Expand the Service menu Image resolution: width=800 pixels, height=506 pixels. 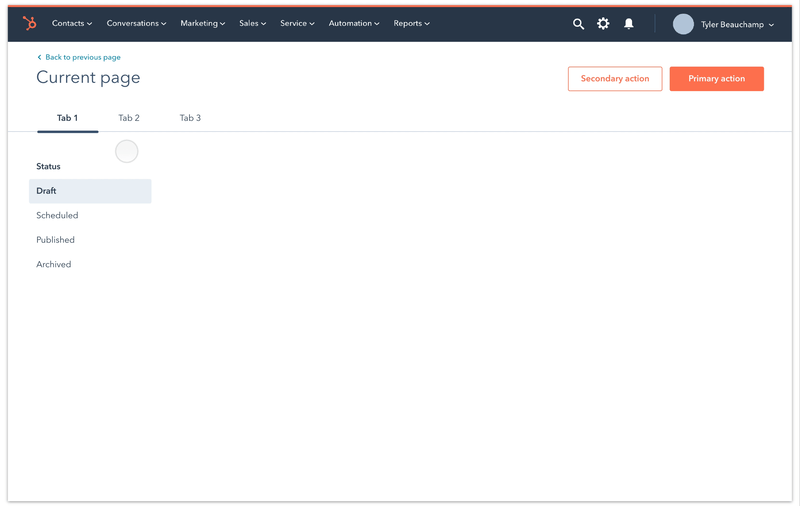(x=297, y=23)
